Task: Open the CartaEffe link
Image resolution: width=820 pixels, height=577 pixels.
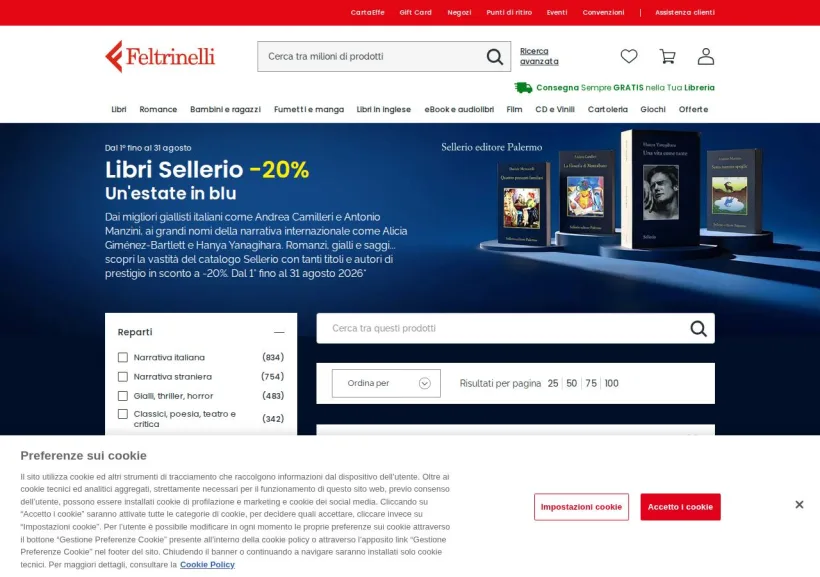Action: 367,13
